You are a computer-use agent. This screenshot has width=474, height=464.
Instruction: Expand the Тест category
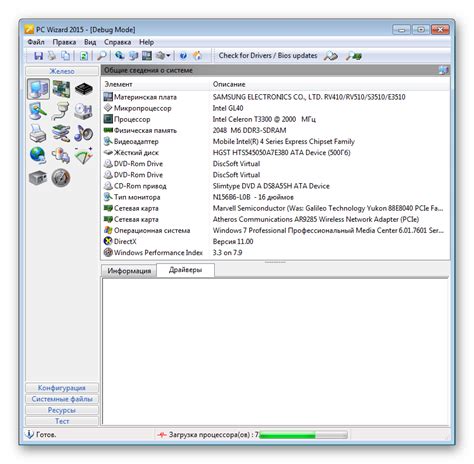click(x=62, y=421)
